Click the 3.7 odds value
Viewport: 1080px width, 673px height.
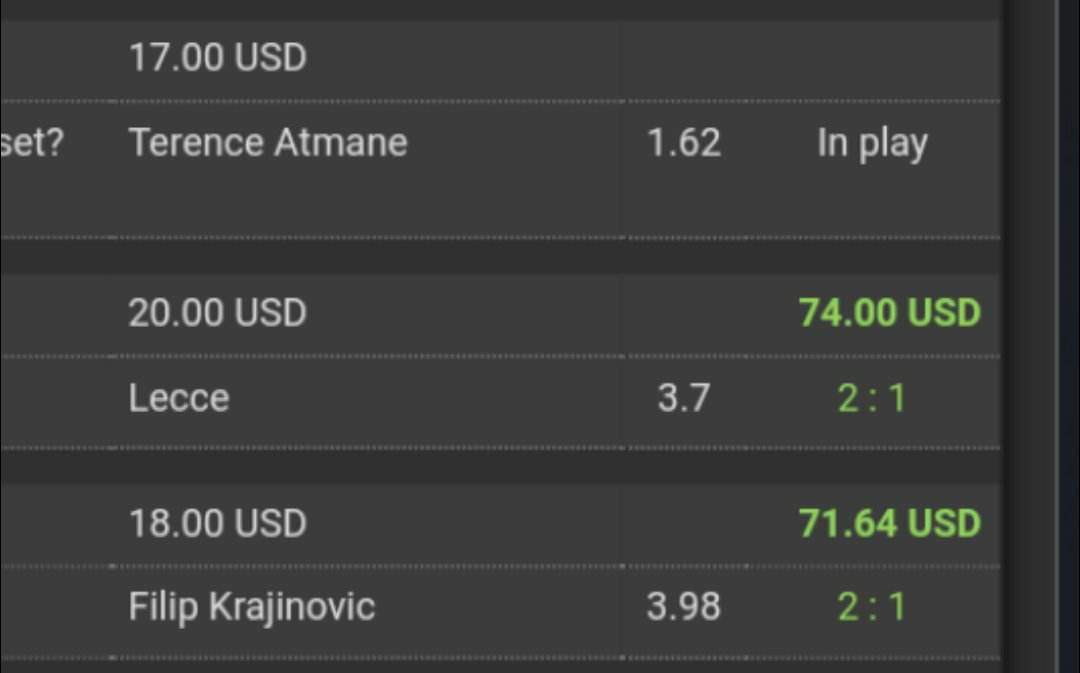pos(684,398)
